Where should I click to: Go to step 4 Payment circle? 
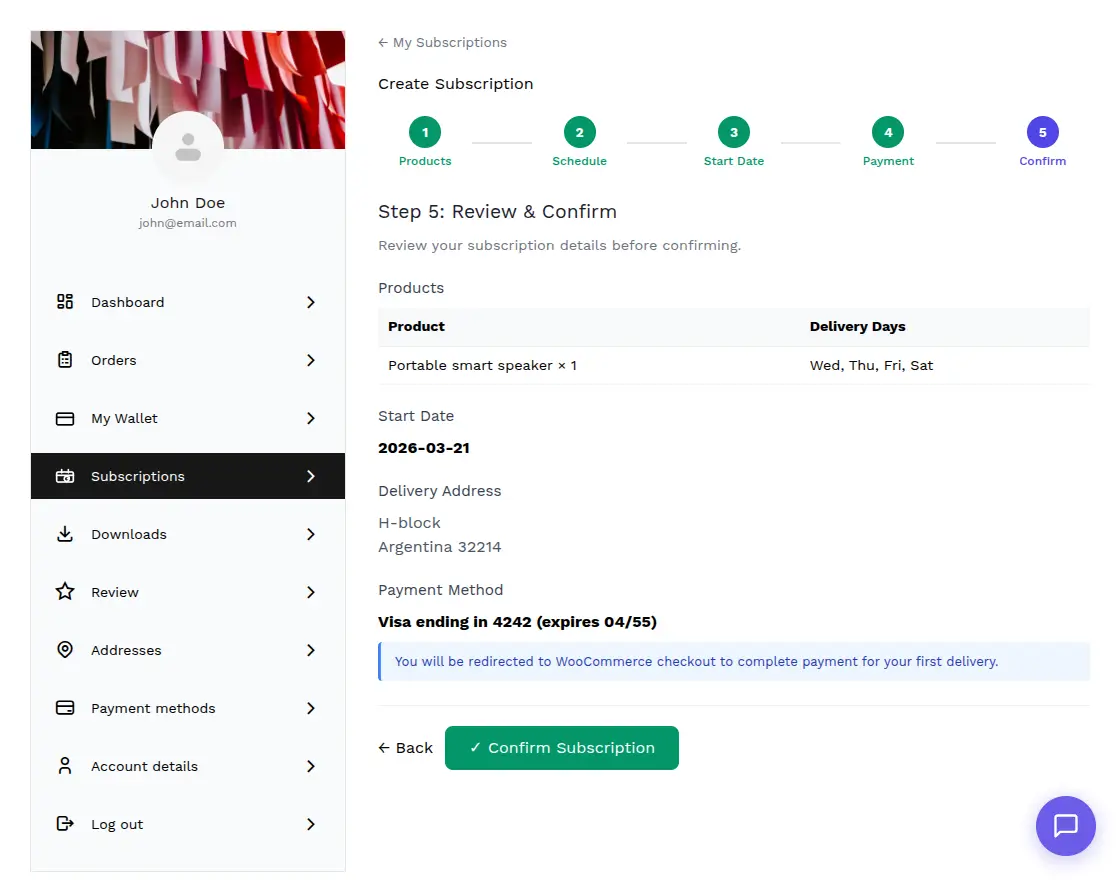point(888,132)
